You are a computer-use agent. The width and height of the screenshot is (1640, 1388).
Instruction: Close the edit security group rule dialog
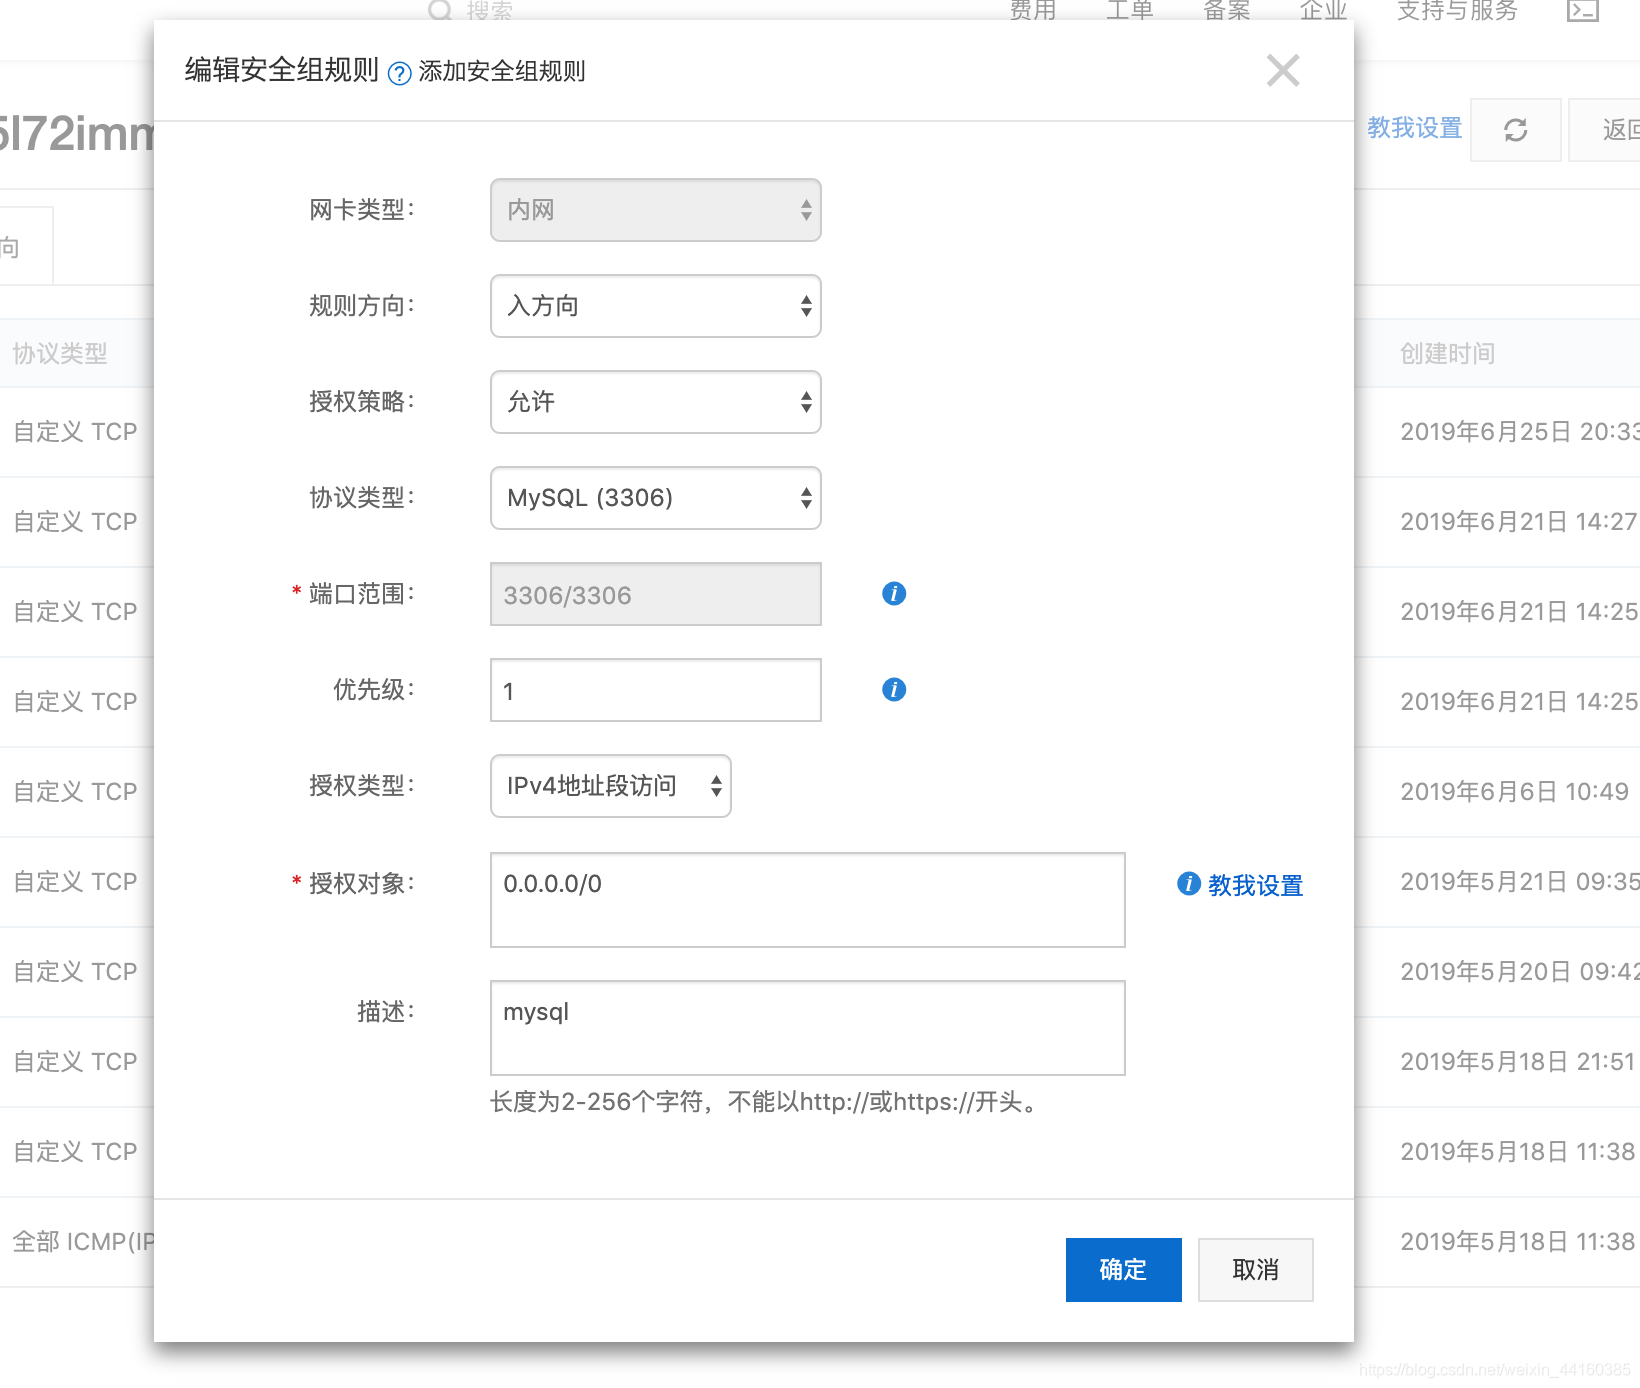(x=1283, y=71)
